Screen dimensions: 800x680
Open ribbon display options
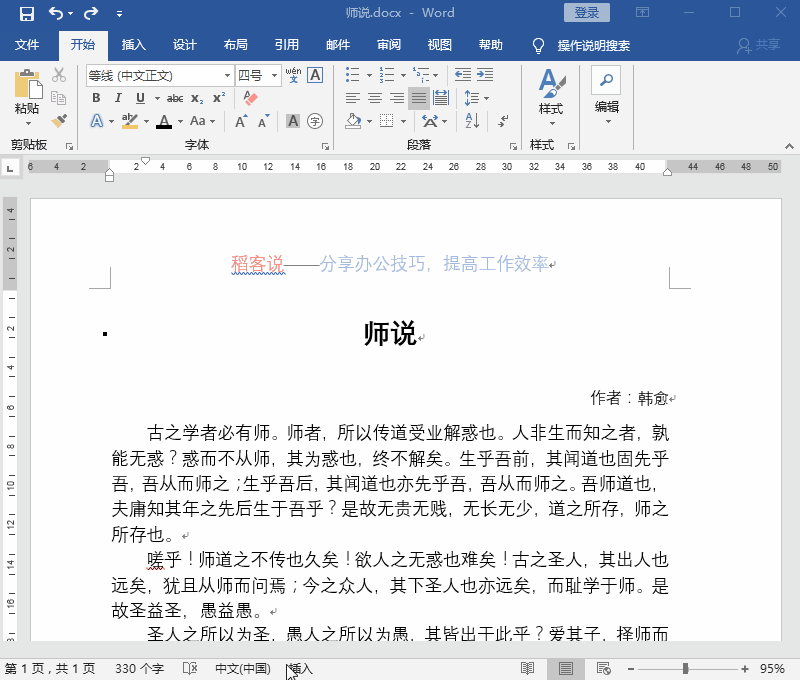(x=642, y=12)
